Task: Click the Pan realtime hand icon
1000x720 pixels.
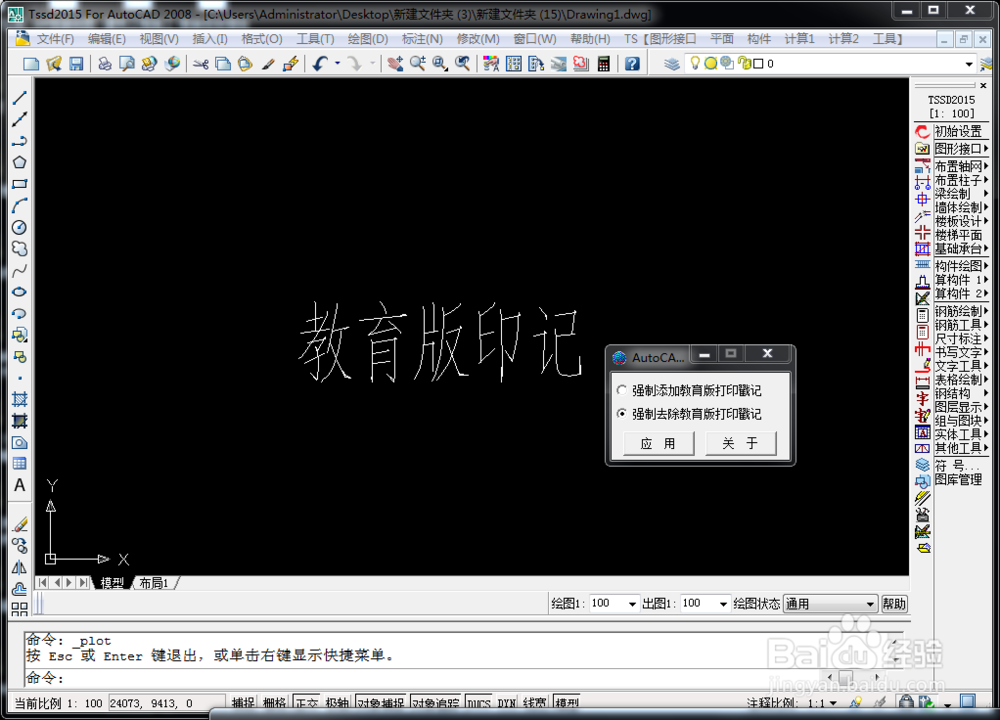Action: click(x=395, y=64)
